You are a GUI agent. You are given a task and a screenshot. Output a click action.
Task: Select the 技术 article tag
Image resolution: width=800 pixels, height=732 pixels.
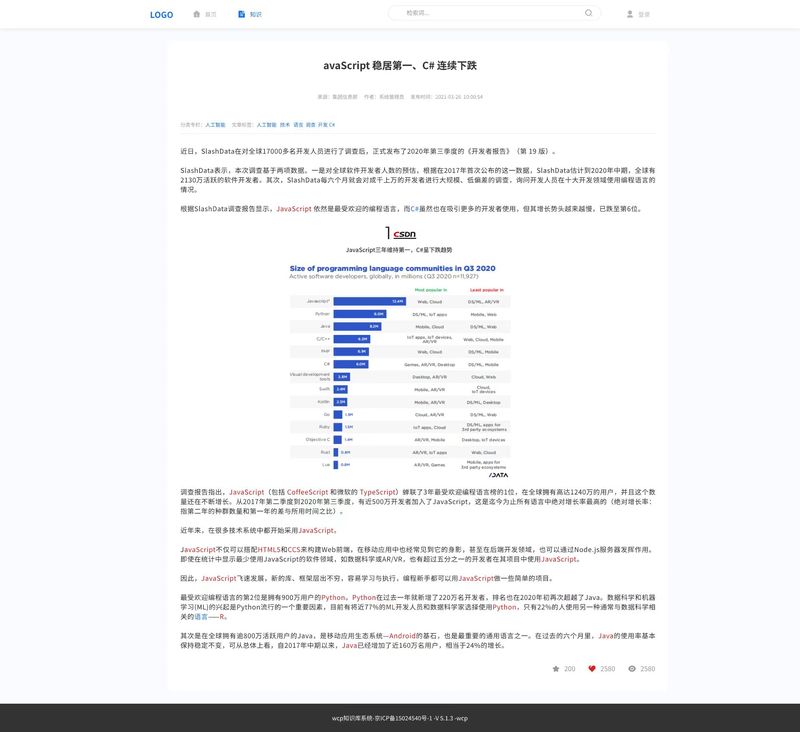click(x=285, y=125)
